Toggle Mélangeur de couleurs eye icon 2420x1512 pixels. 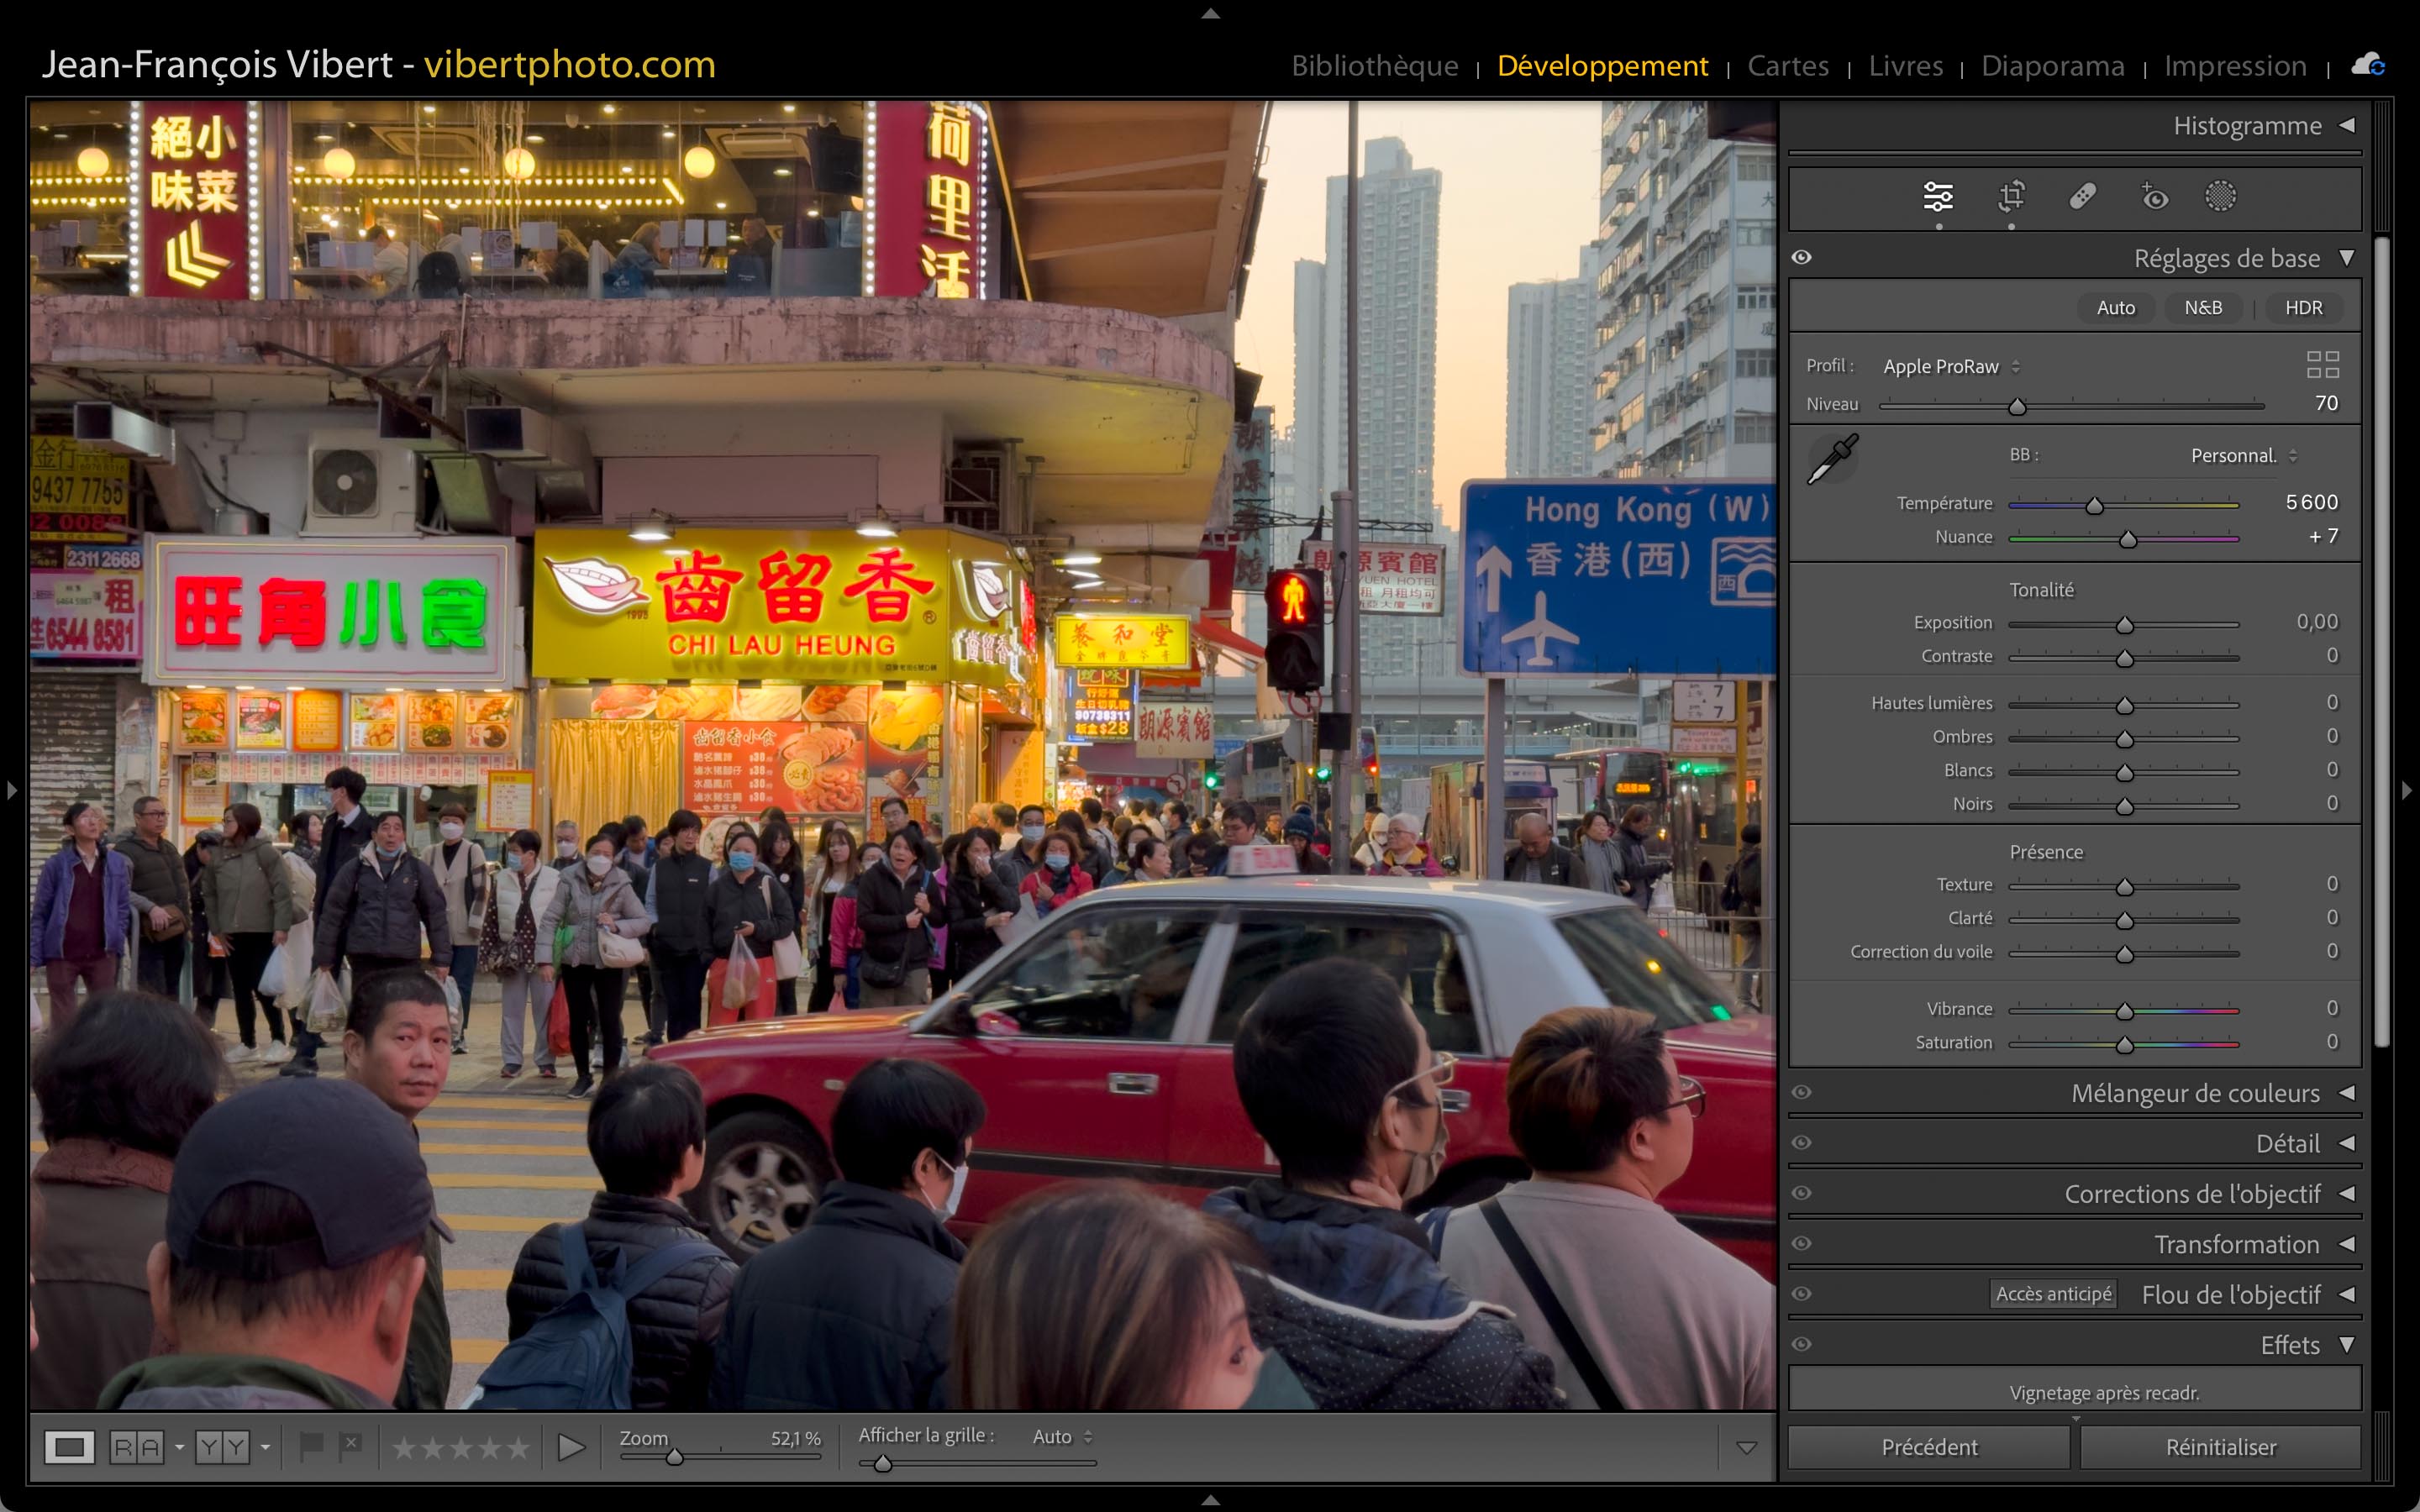1802,1092
